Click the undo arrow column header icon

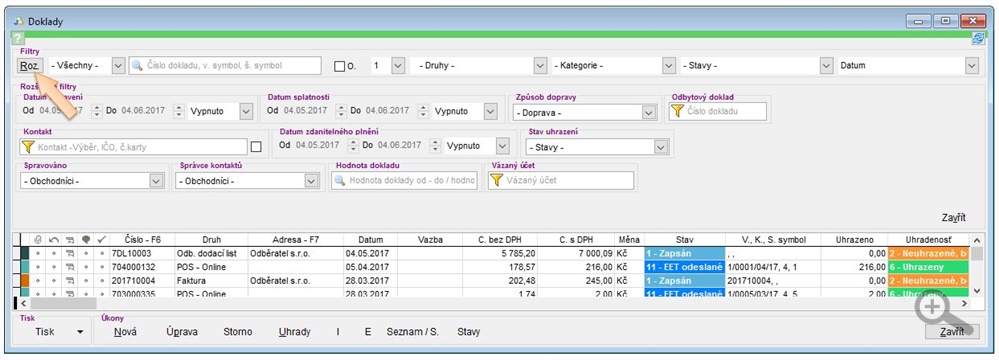[x=54, y=240]
